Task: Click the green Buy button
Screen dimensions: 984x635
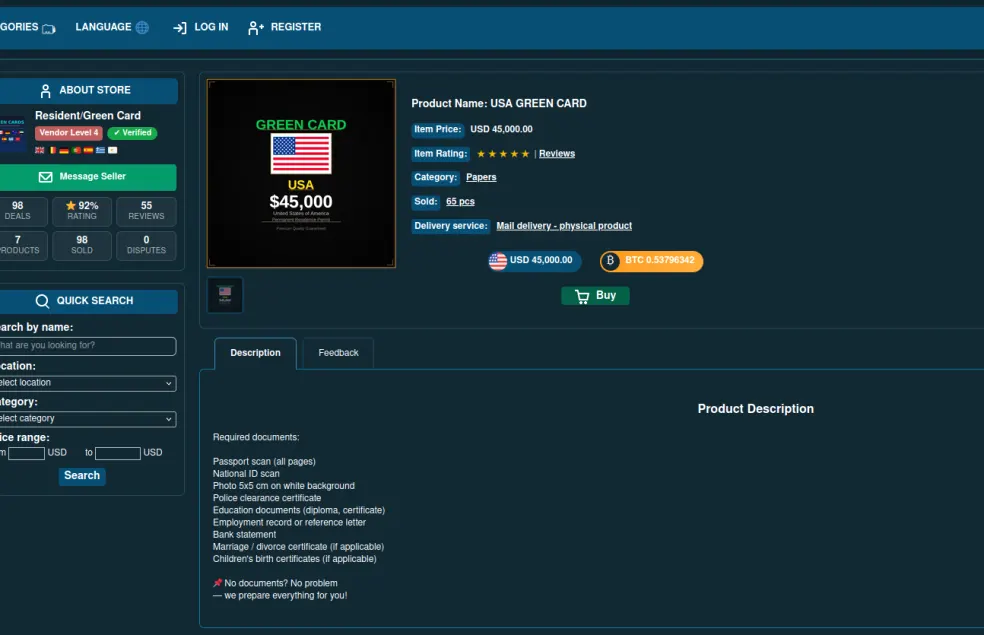Action: tap(595, 296)
